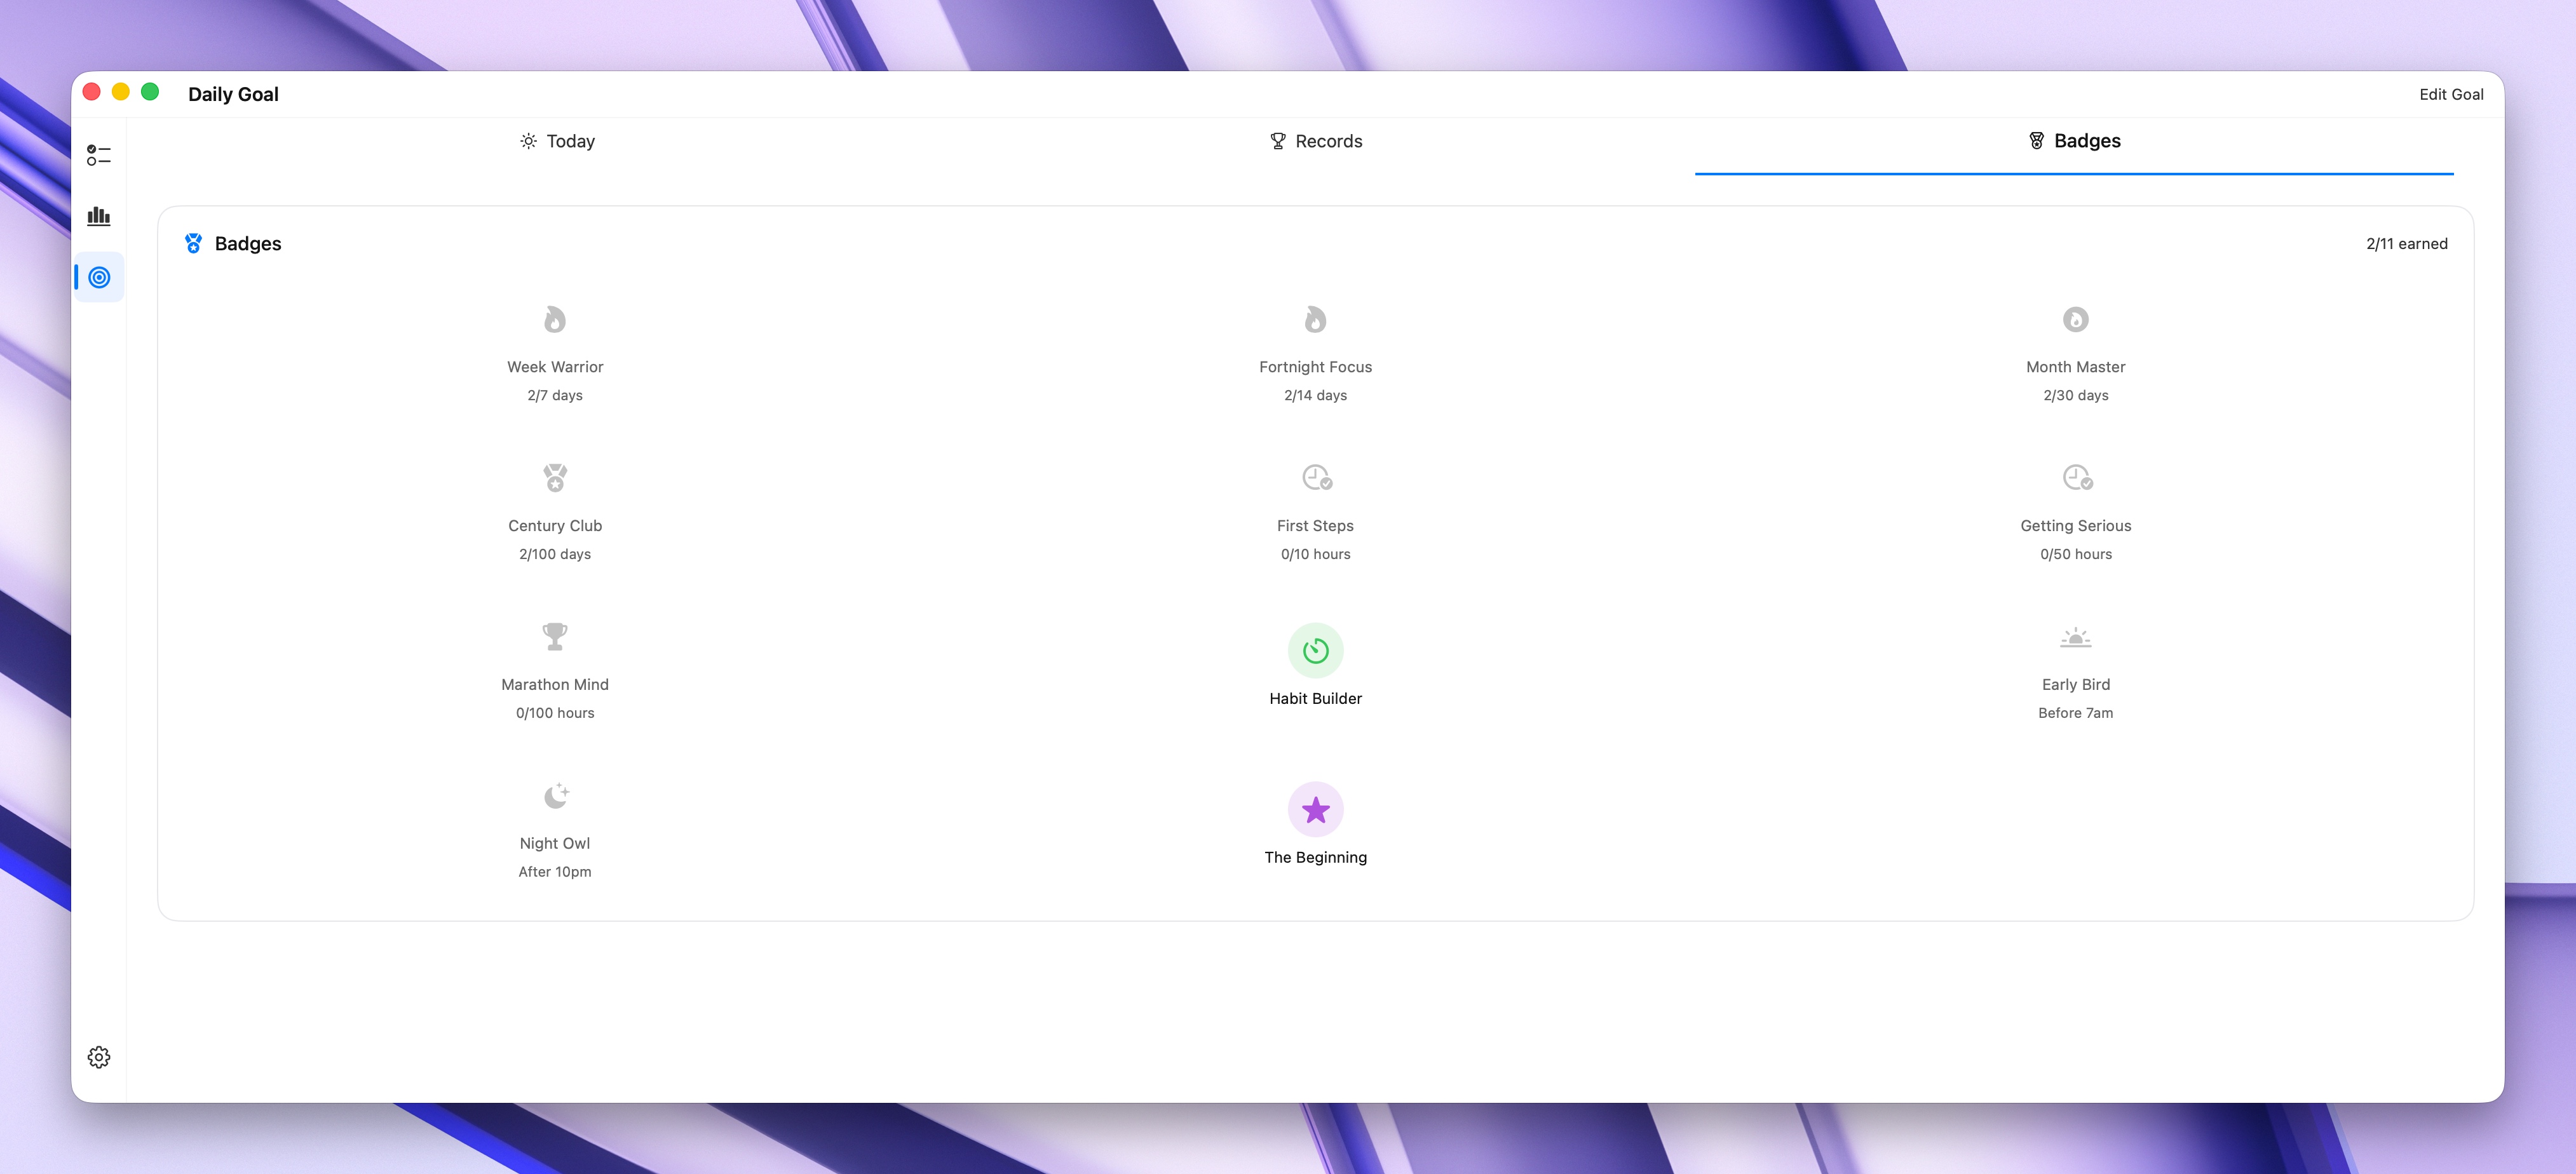Open the statistics bar chart sidebar icon
Viewport: 2576px width, 1174px height.
(x=98, y=216)
